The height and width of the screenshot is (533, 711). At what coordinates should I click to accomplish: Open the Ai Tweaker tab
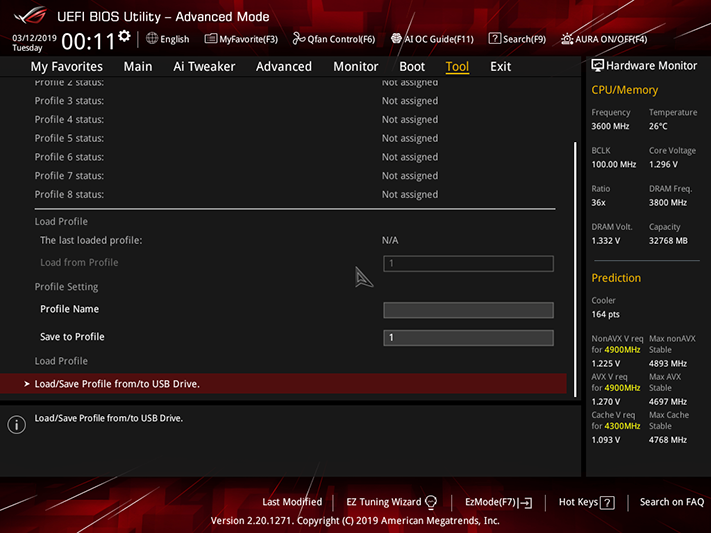(204, 67)
